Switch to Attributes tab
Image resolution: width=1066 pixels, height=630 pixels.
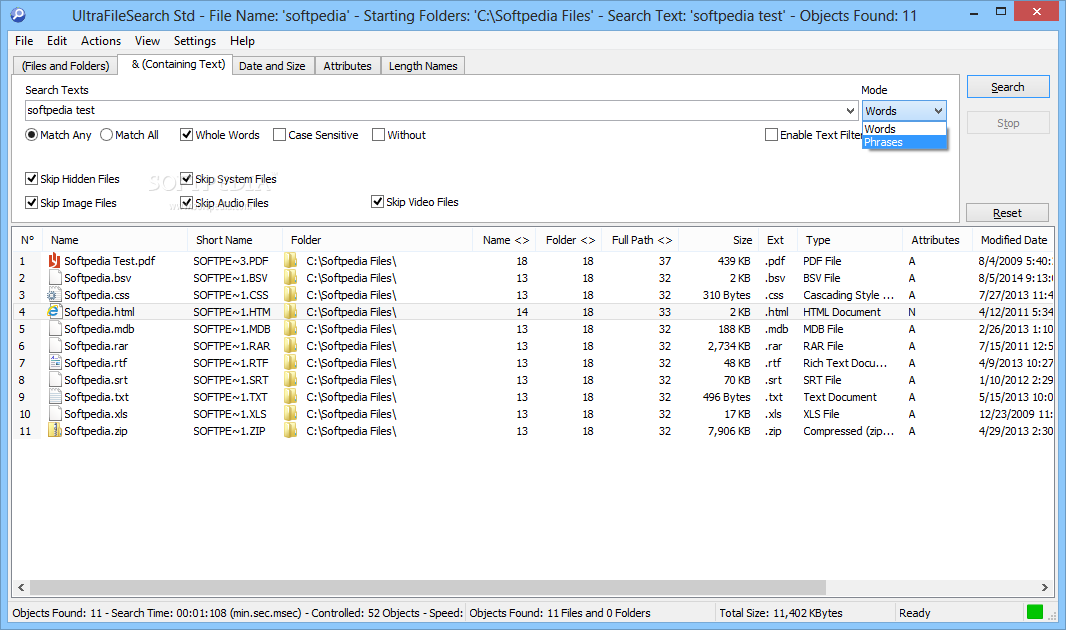[x=347, y=66]
